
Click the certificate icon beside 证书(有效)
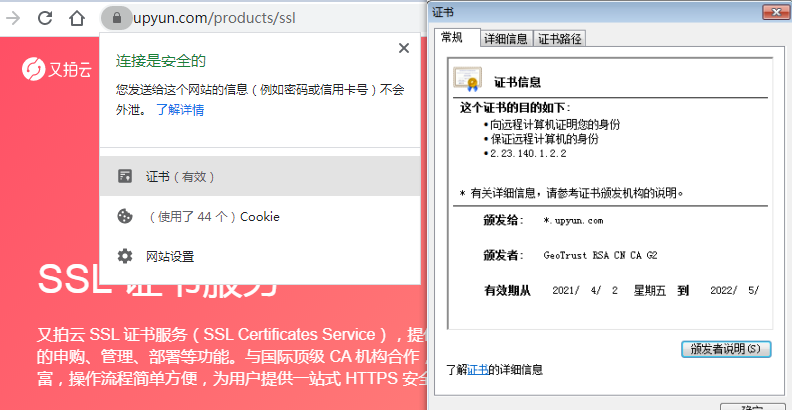click(x=125, y=176)
